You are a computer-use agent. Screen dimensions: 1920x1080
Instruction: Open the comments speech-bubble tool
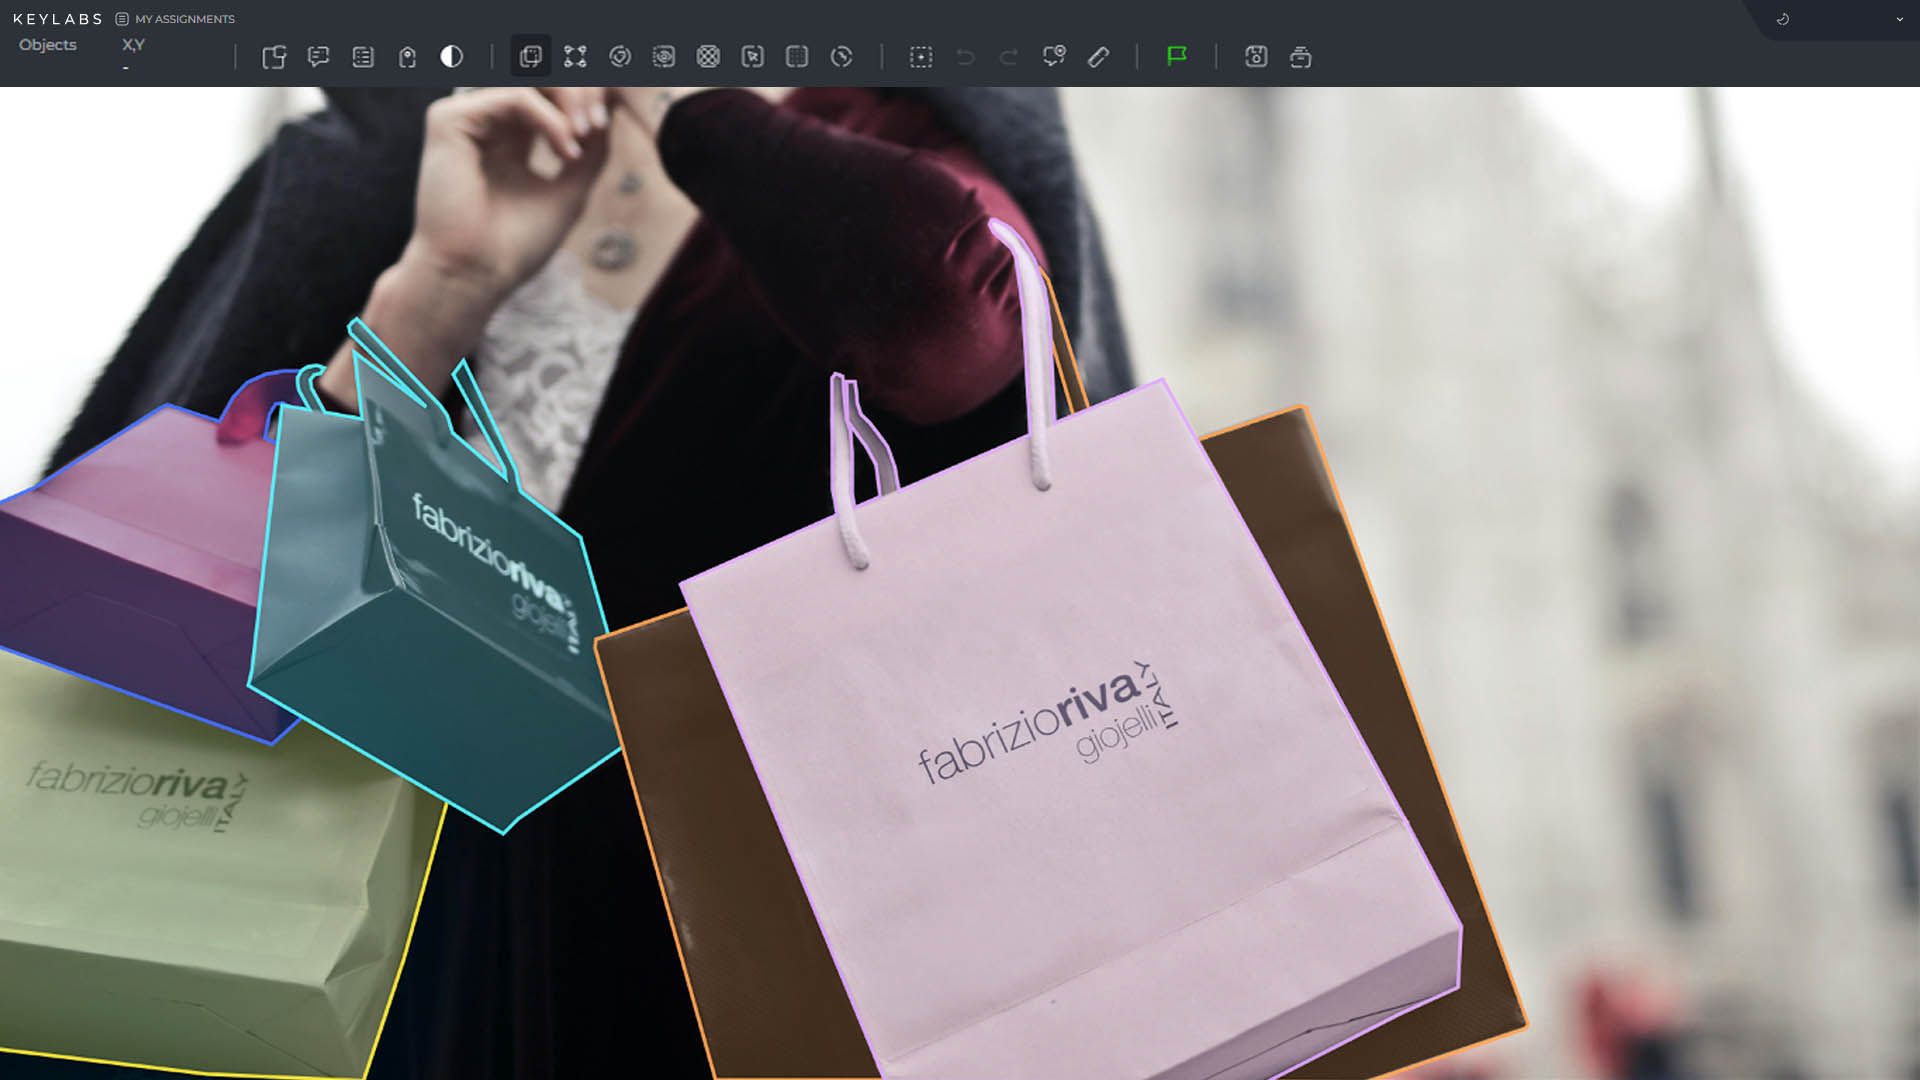click(x=318, y=57)
